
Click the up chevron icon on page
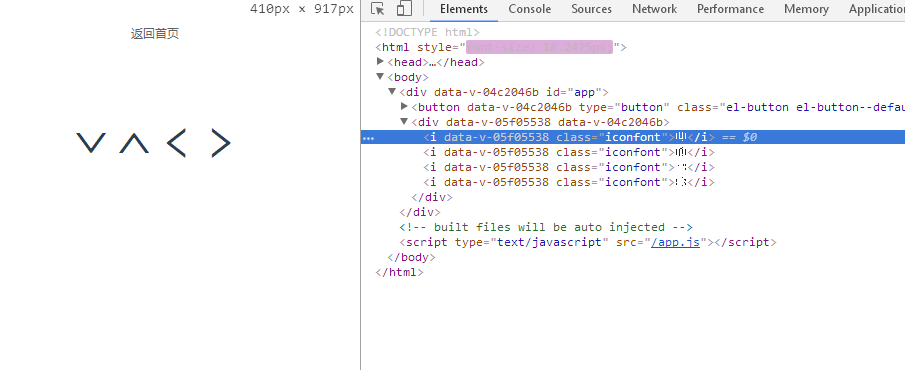(134, 143)
